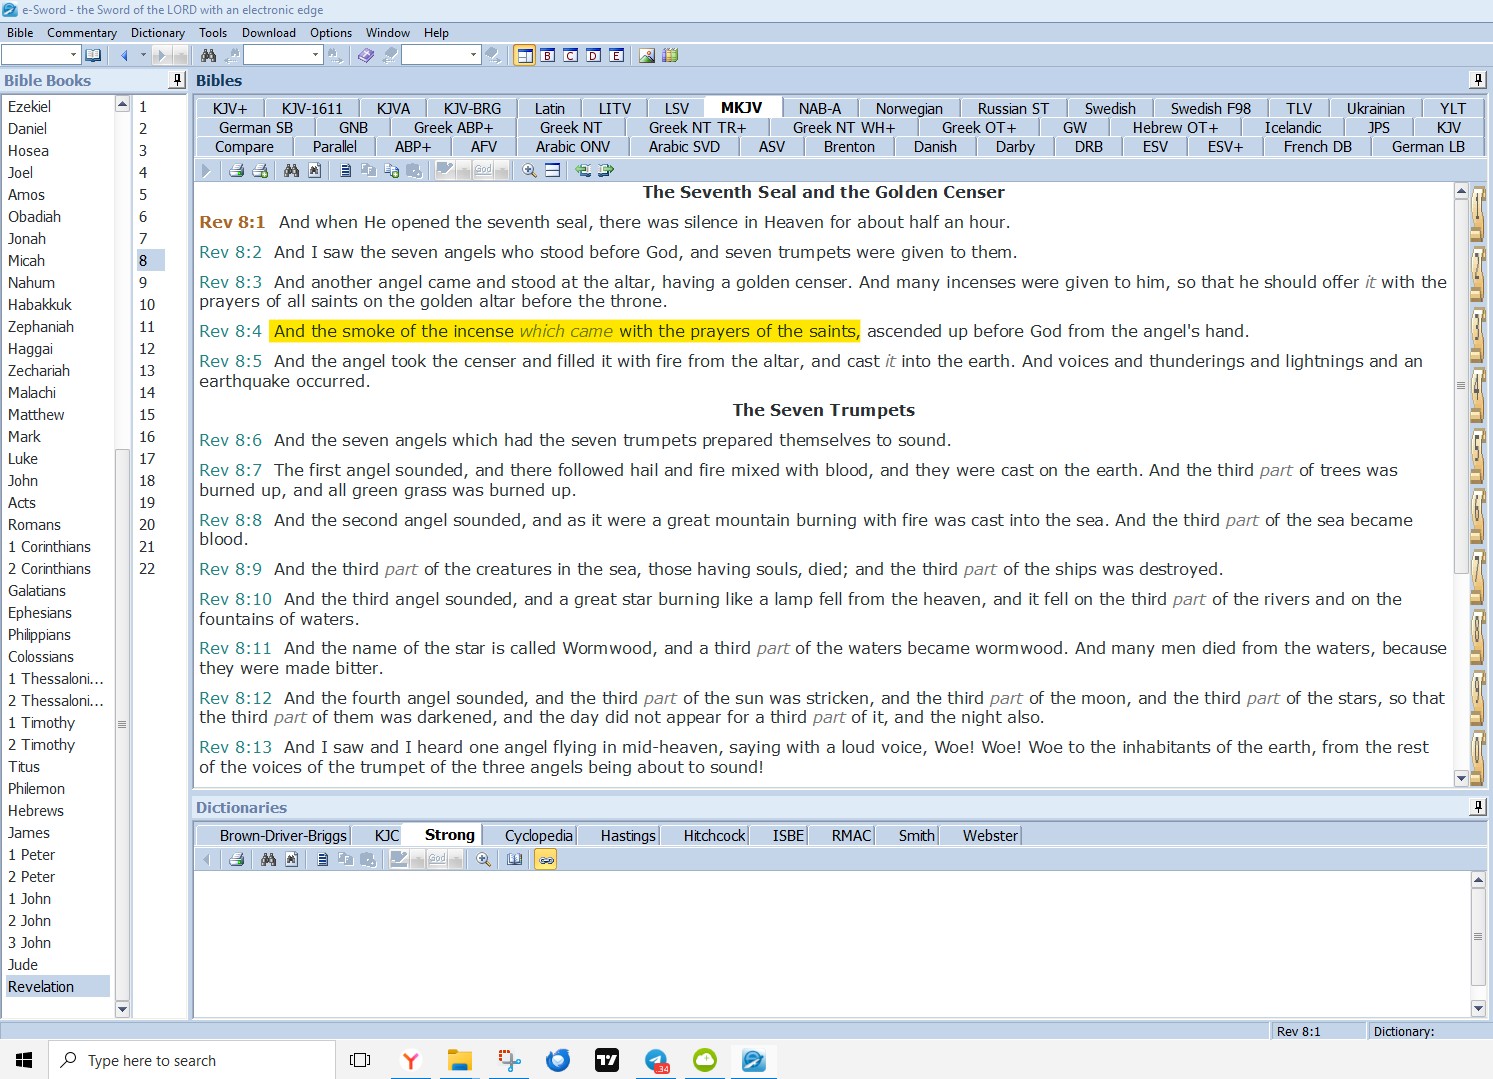This screenshot has width=1493, height=1079.
Task: Open Telegram from the taskbar
Action: [x=656, y=1060]
